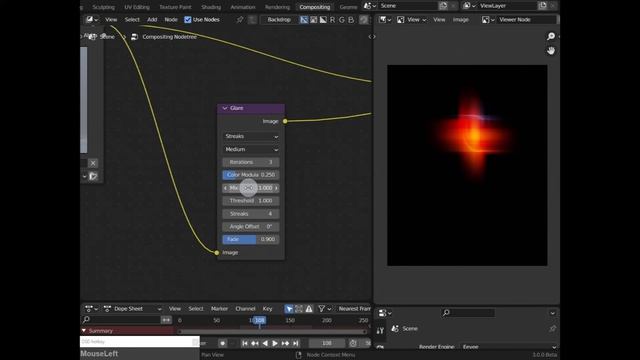The width and height of the screenshot is (640, 360).
Task: Click the preview range clock icon
Action: 353,343
